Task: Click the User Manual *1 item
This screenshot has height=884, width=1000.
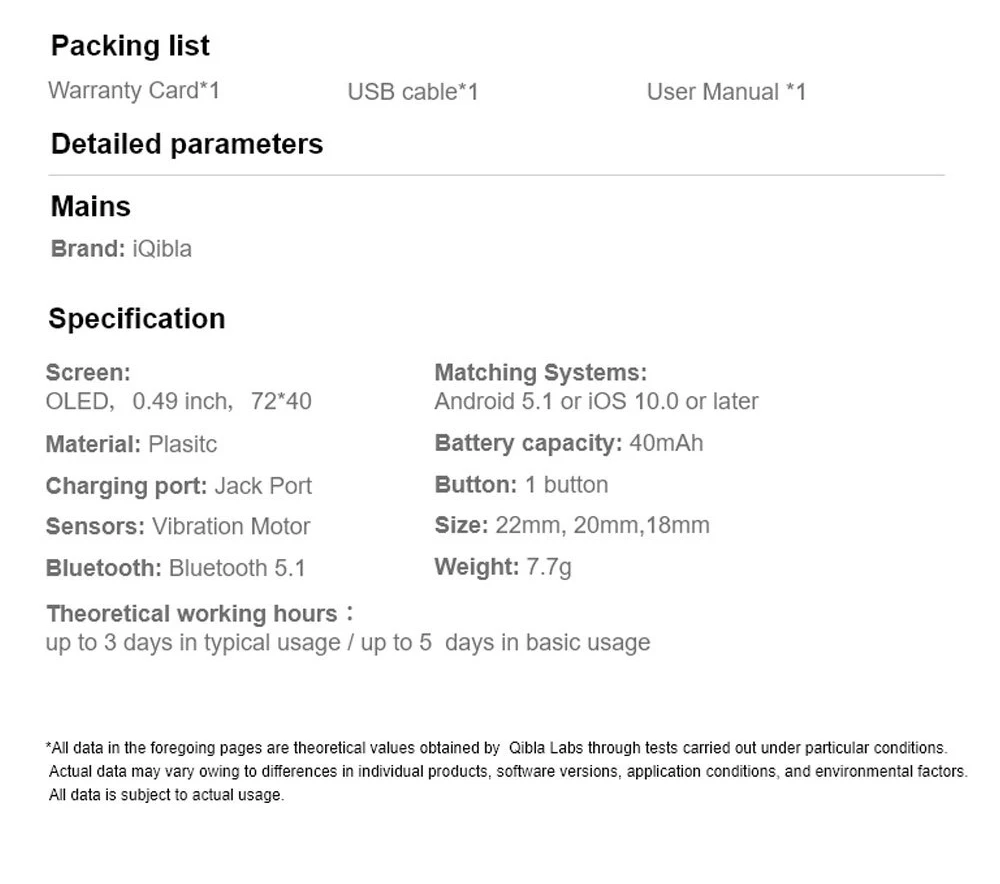Action: pyautogui.click(x=726, y=92)
